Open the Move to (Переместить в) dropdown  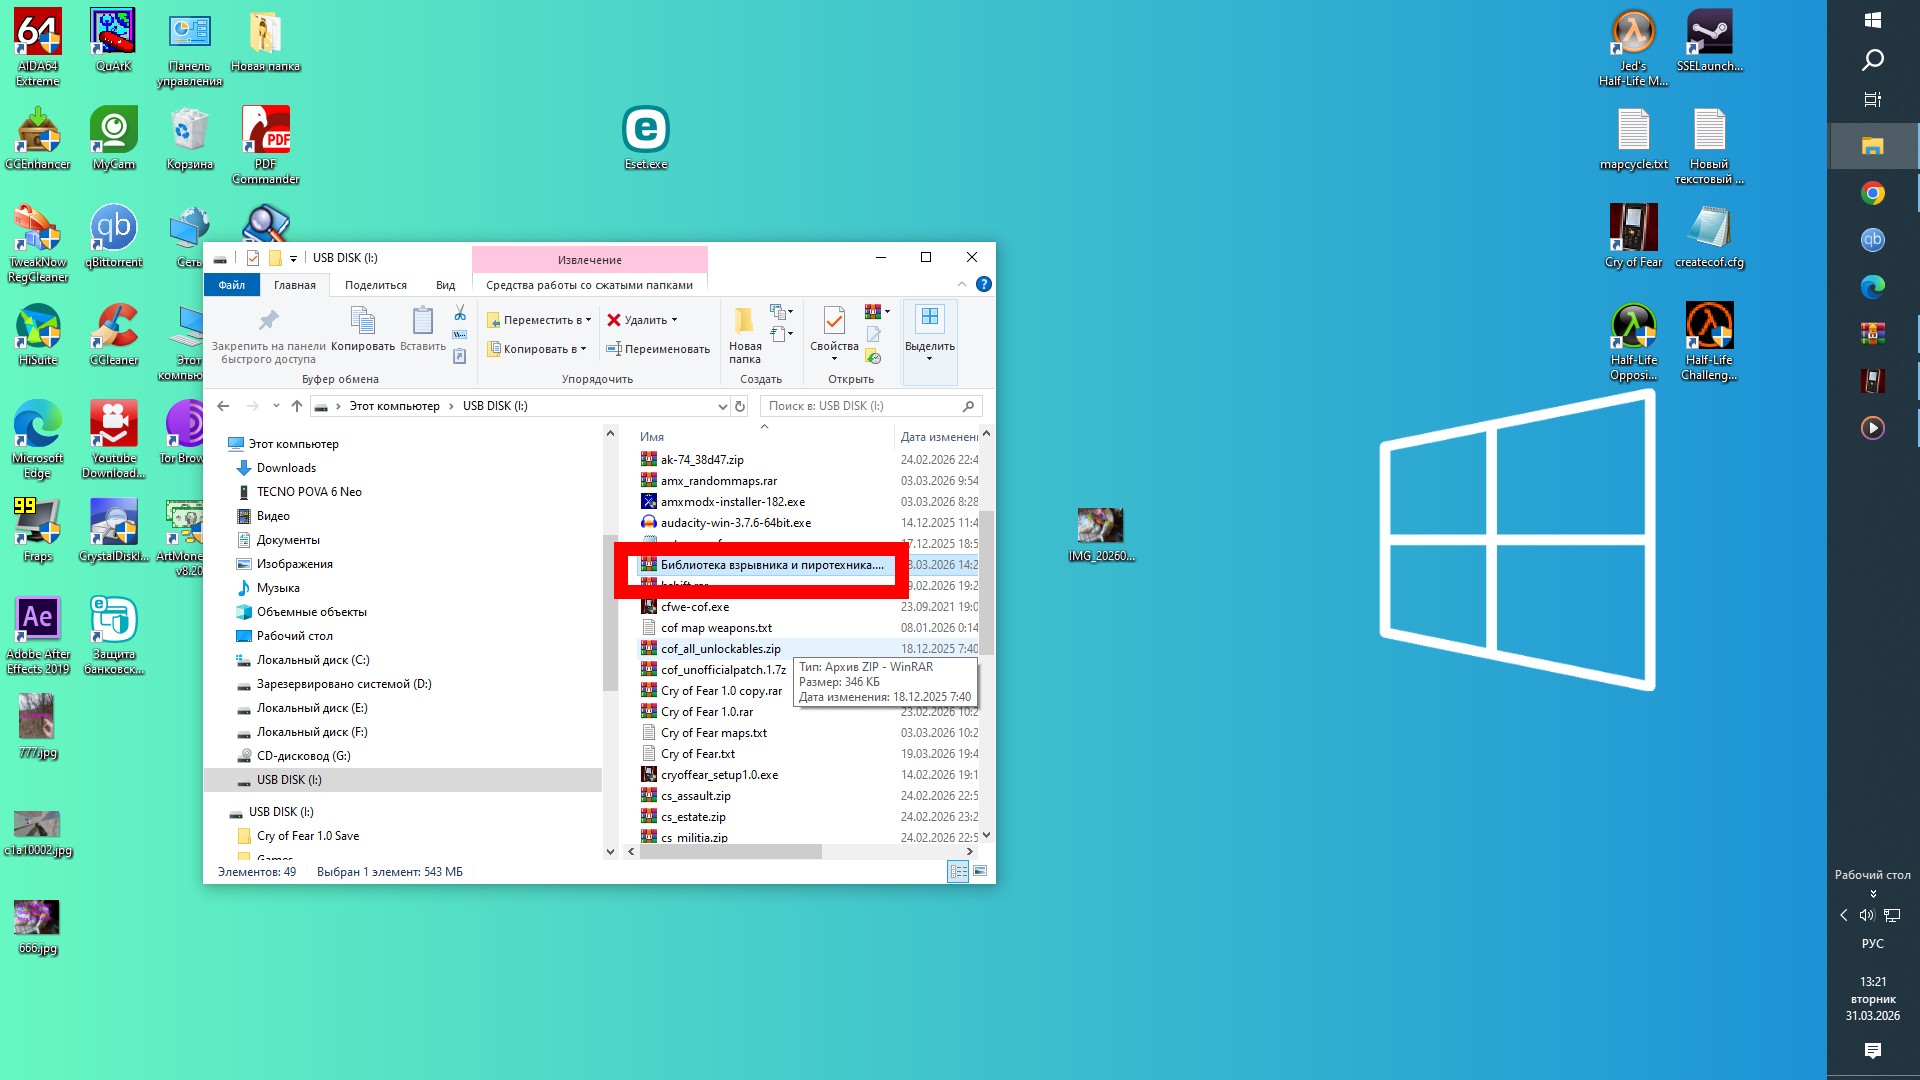pyautogui.click(x=539, y=320)
